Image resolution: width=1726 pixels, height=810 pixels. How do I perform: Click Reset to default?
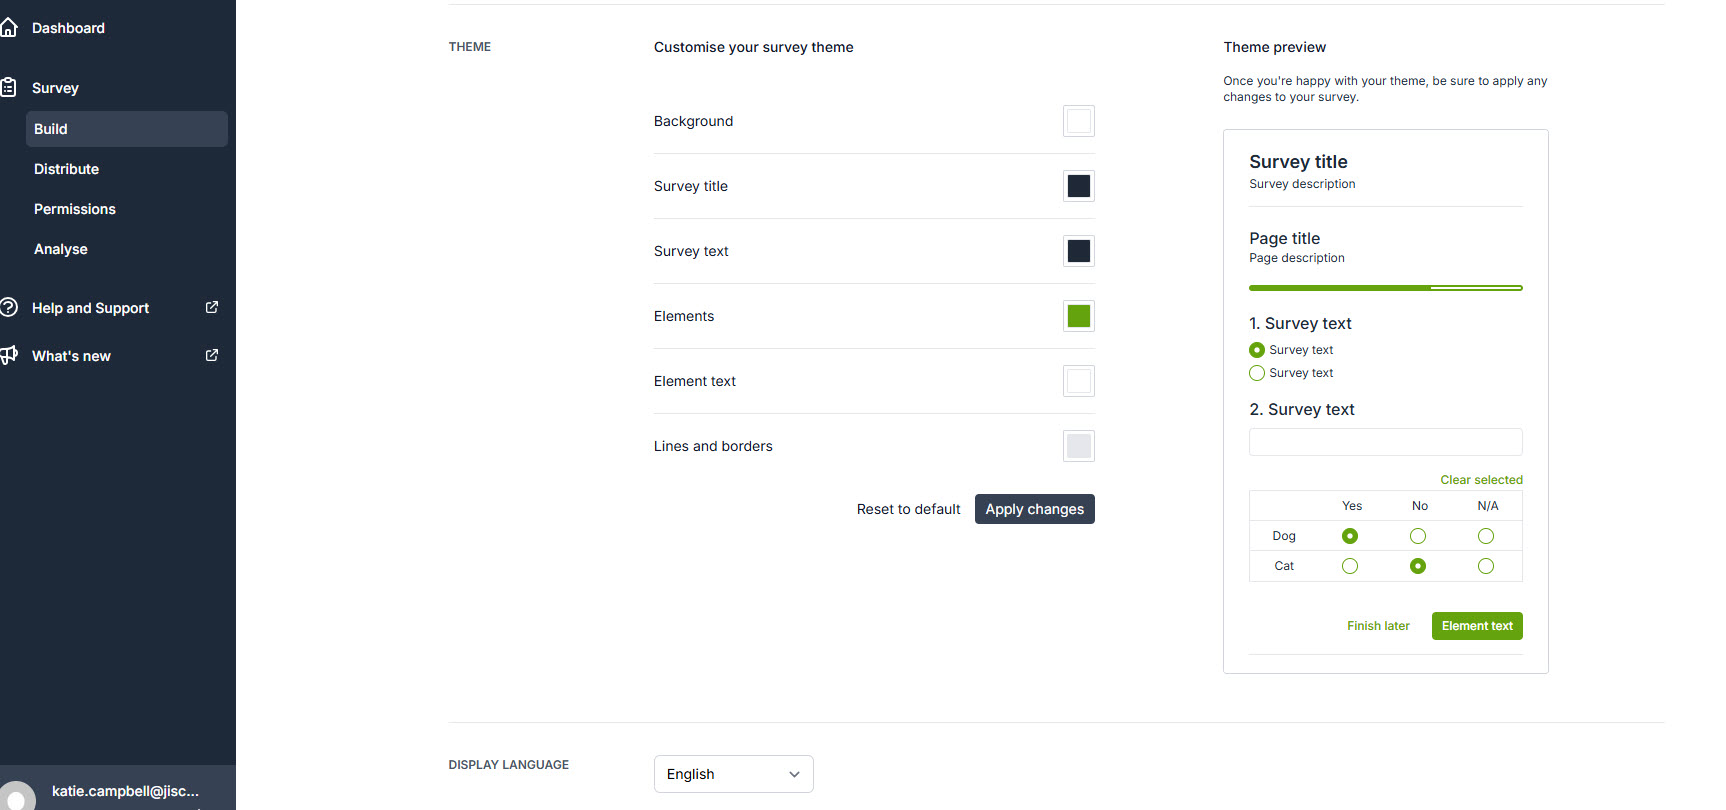(908, 509)
